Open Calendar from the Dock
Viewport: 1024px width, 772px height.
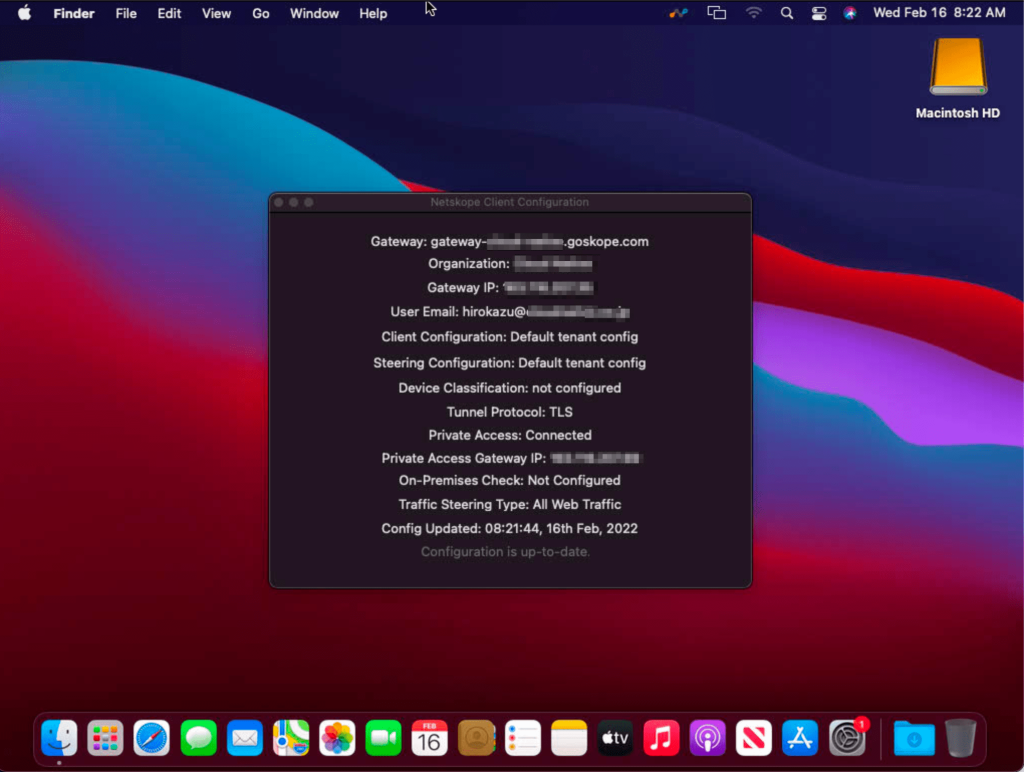pyautogui.click(x=430, y=738)
